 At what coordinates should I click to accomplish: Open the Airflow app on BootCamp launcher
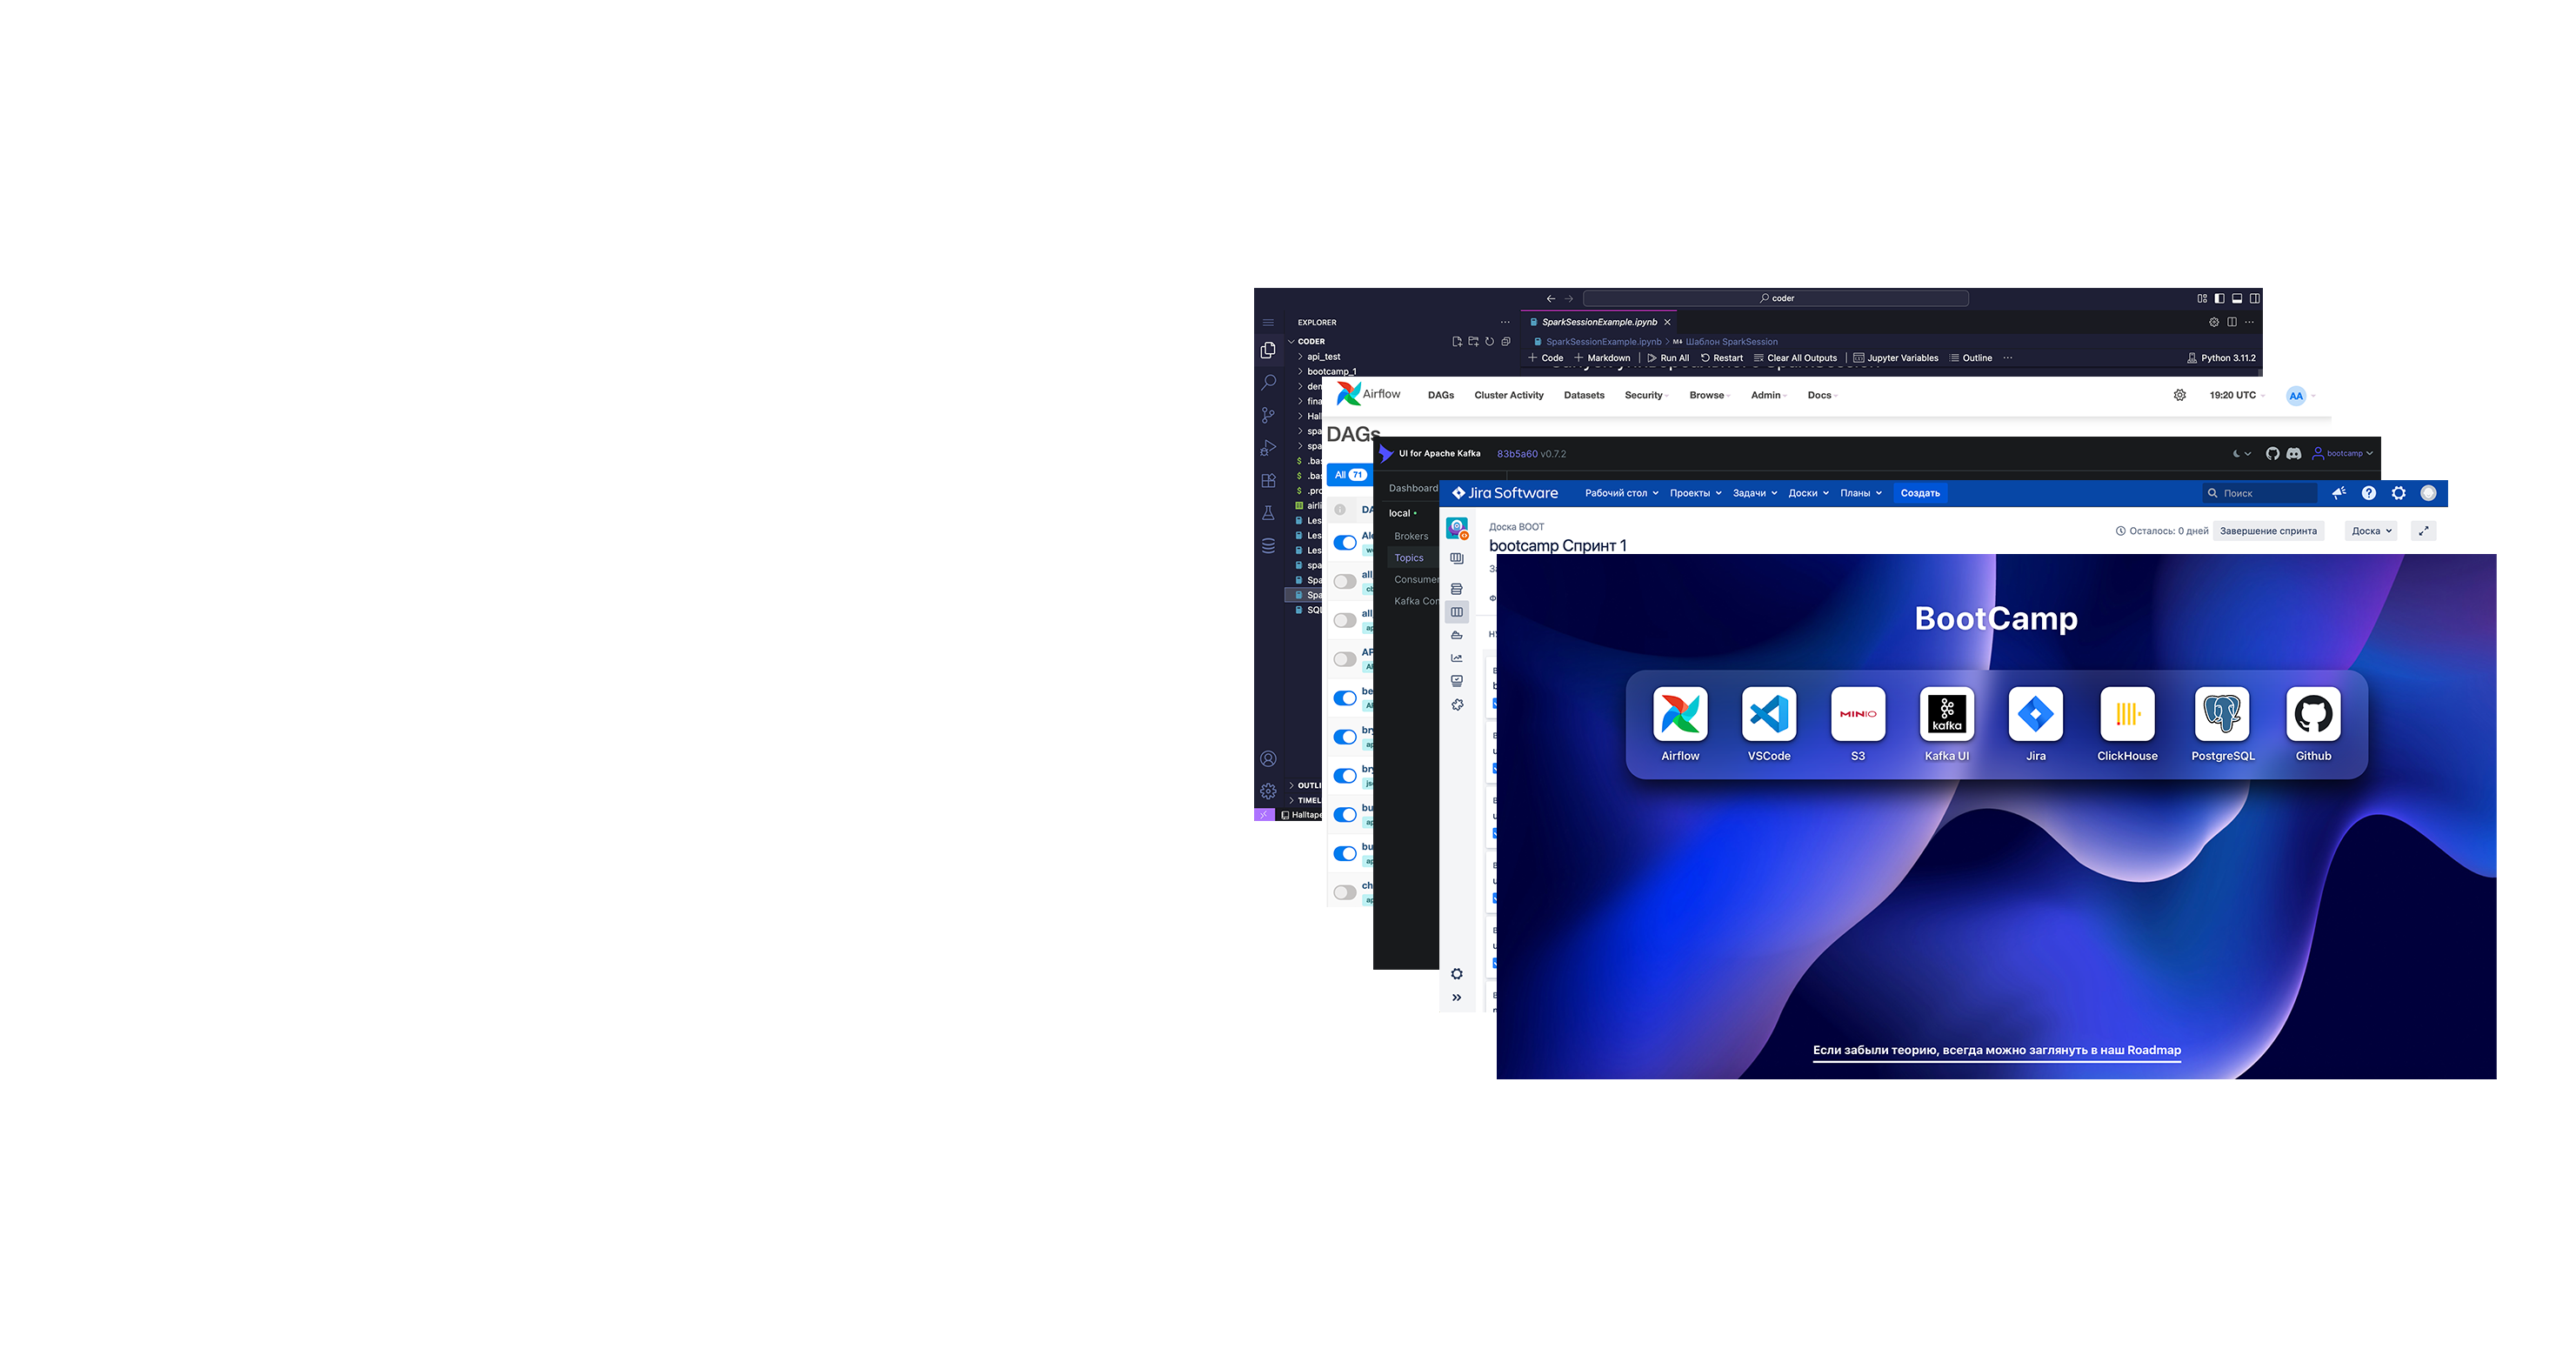(1680, 714)
